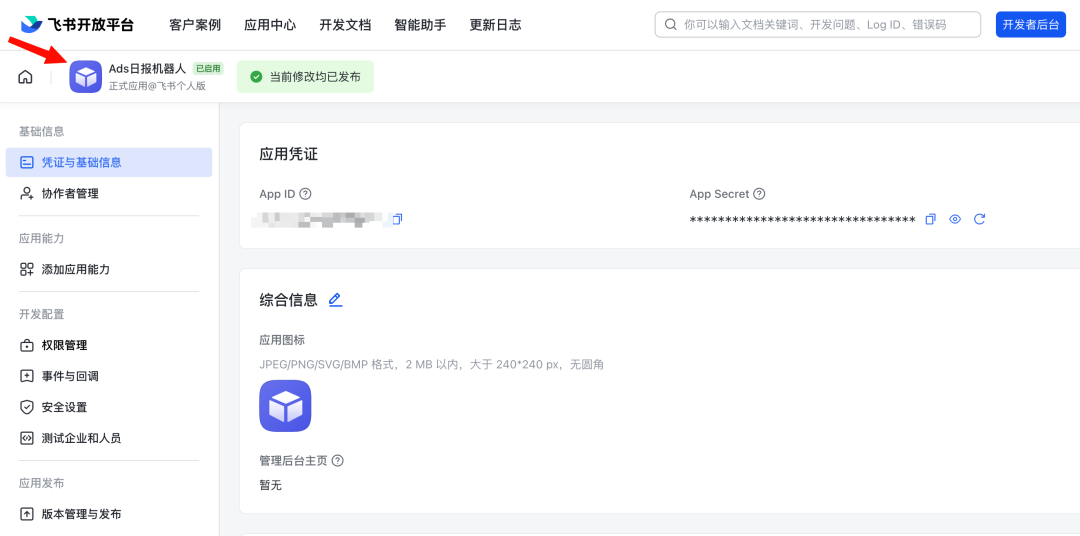Click the 应用图标 cube thumbnail

pyautogui.click(x=285, y=406)
